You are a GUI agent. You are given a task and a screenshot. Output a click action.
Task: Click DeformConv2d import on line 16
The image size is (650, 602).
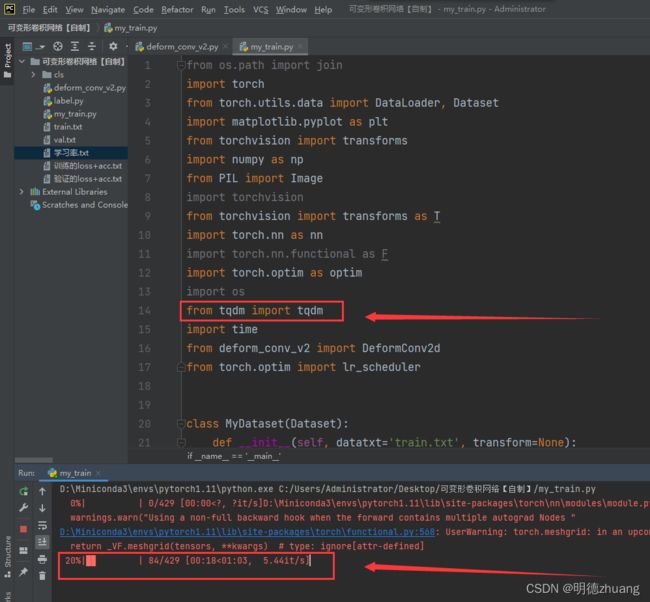(x=401, y=348)
